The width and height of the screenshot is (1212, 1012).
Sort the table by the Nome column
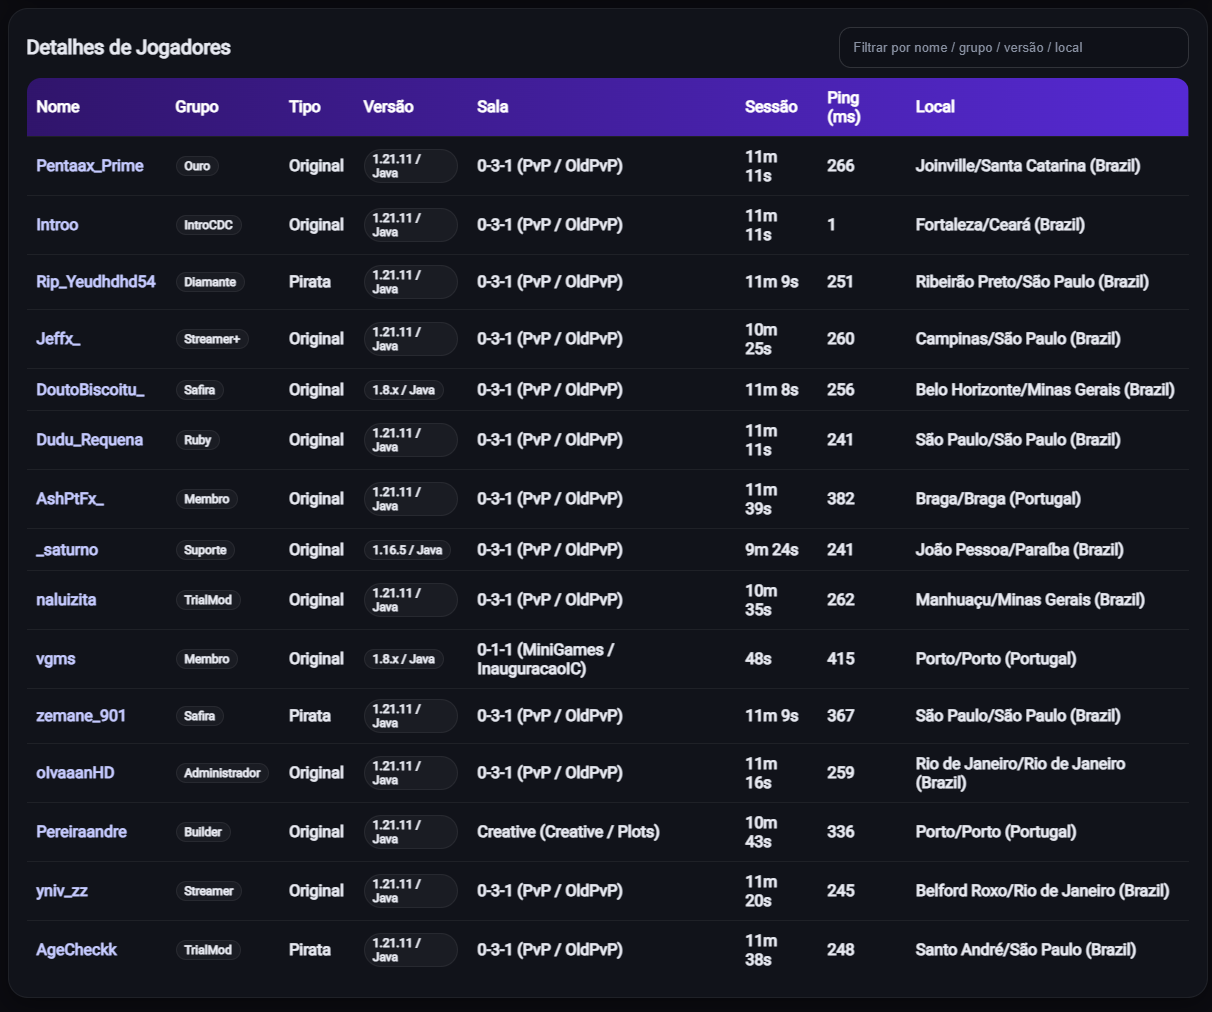pyautogui.click(x=58, y=107)
